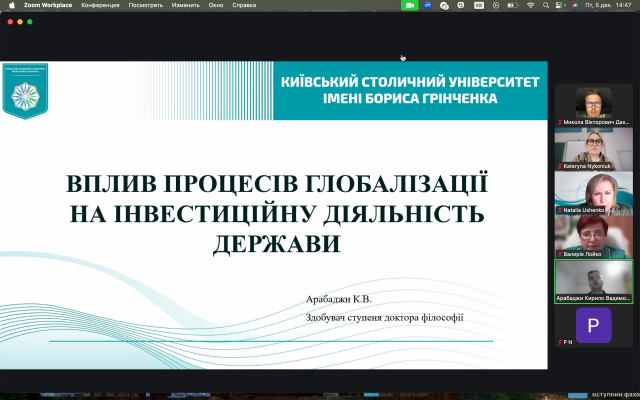Select Микола Вікторович participant video
This screenshot has width=640, height=400.
click(x=593, y=105)
